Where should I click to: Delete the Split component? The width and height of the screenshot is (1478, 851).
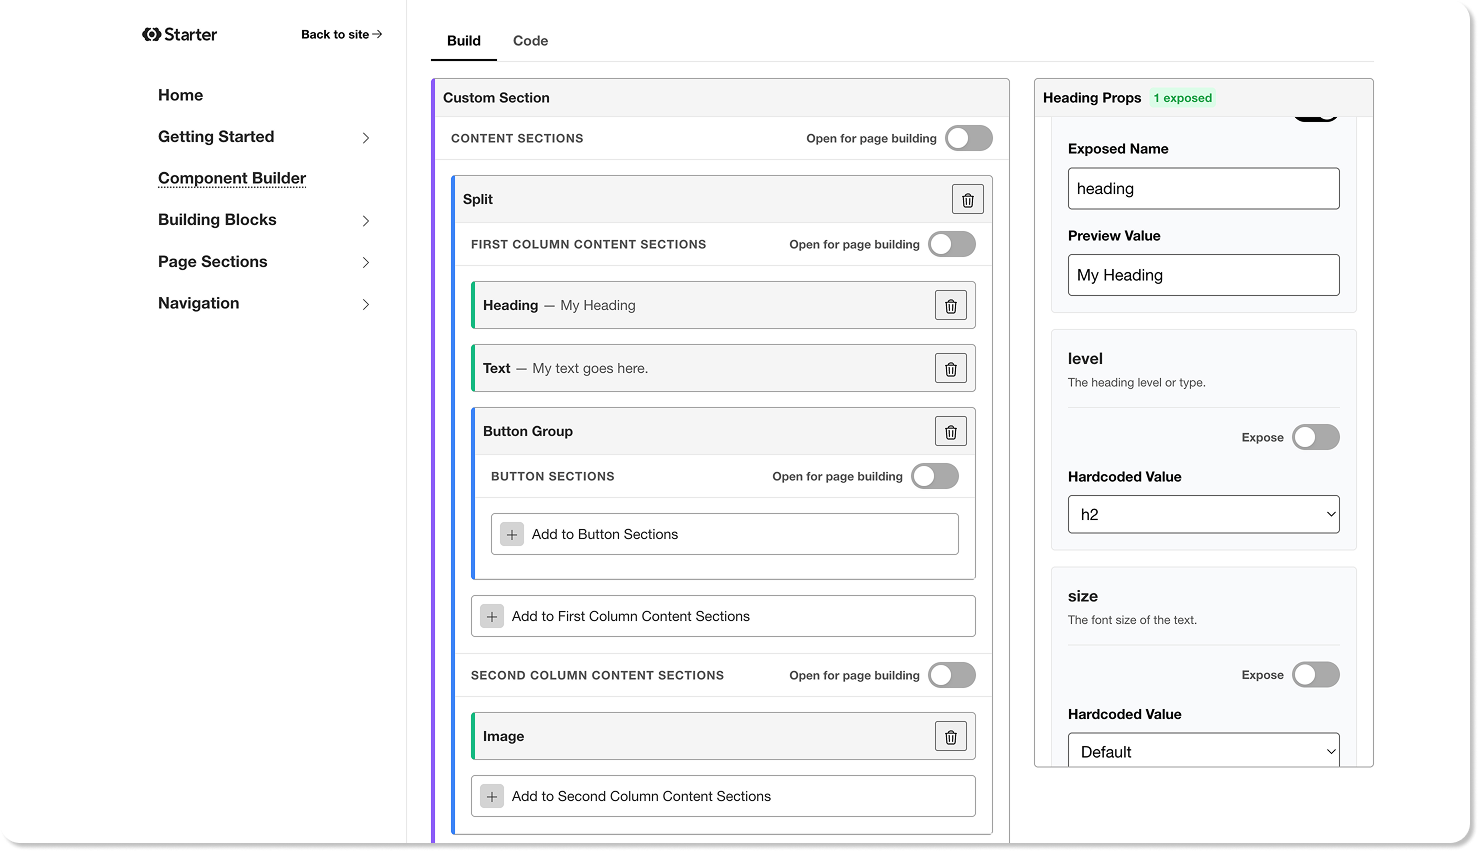click(x=967, y=199)
